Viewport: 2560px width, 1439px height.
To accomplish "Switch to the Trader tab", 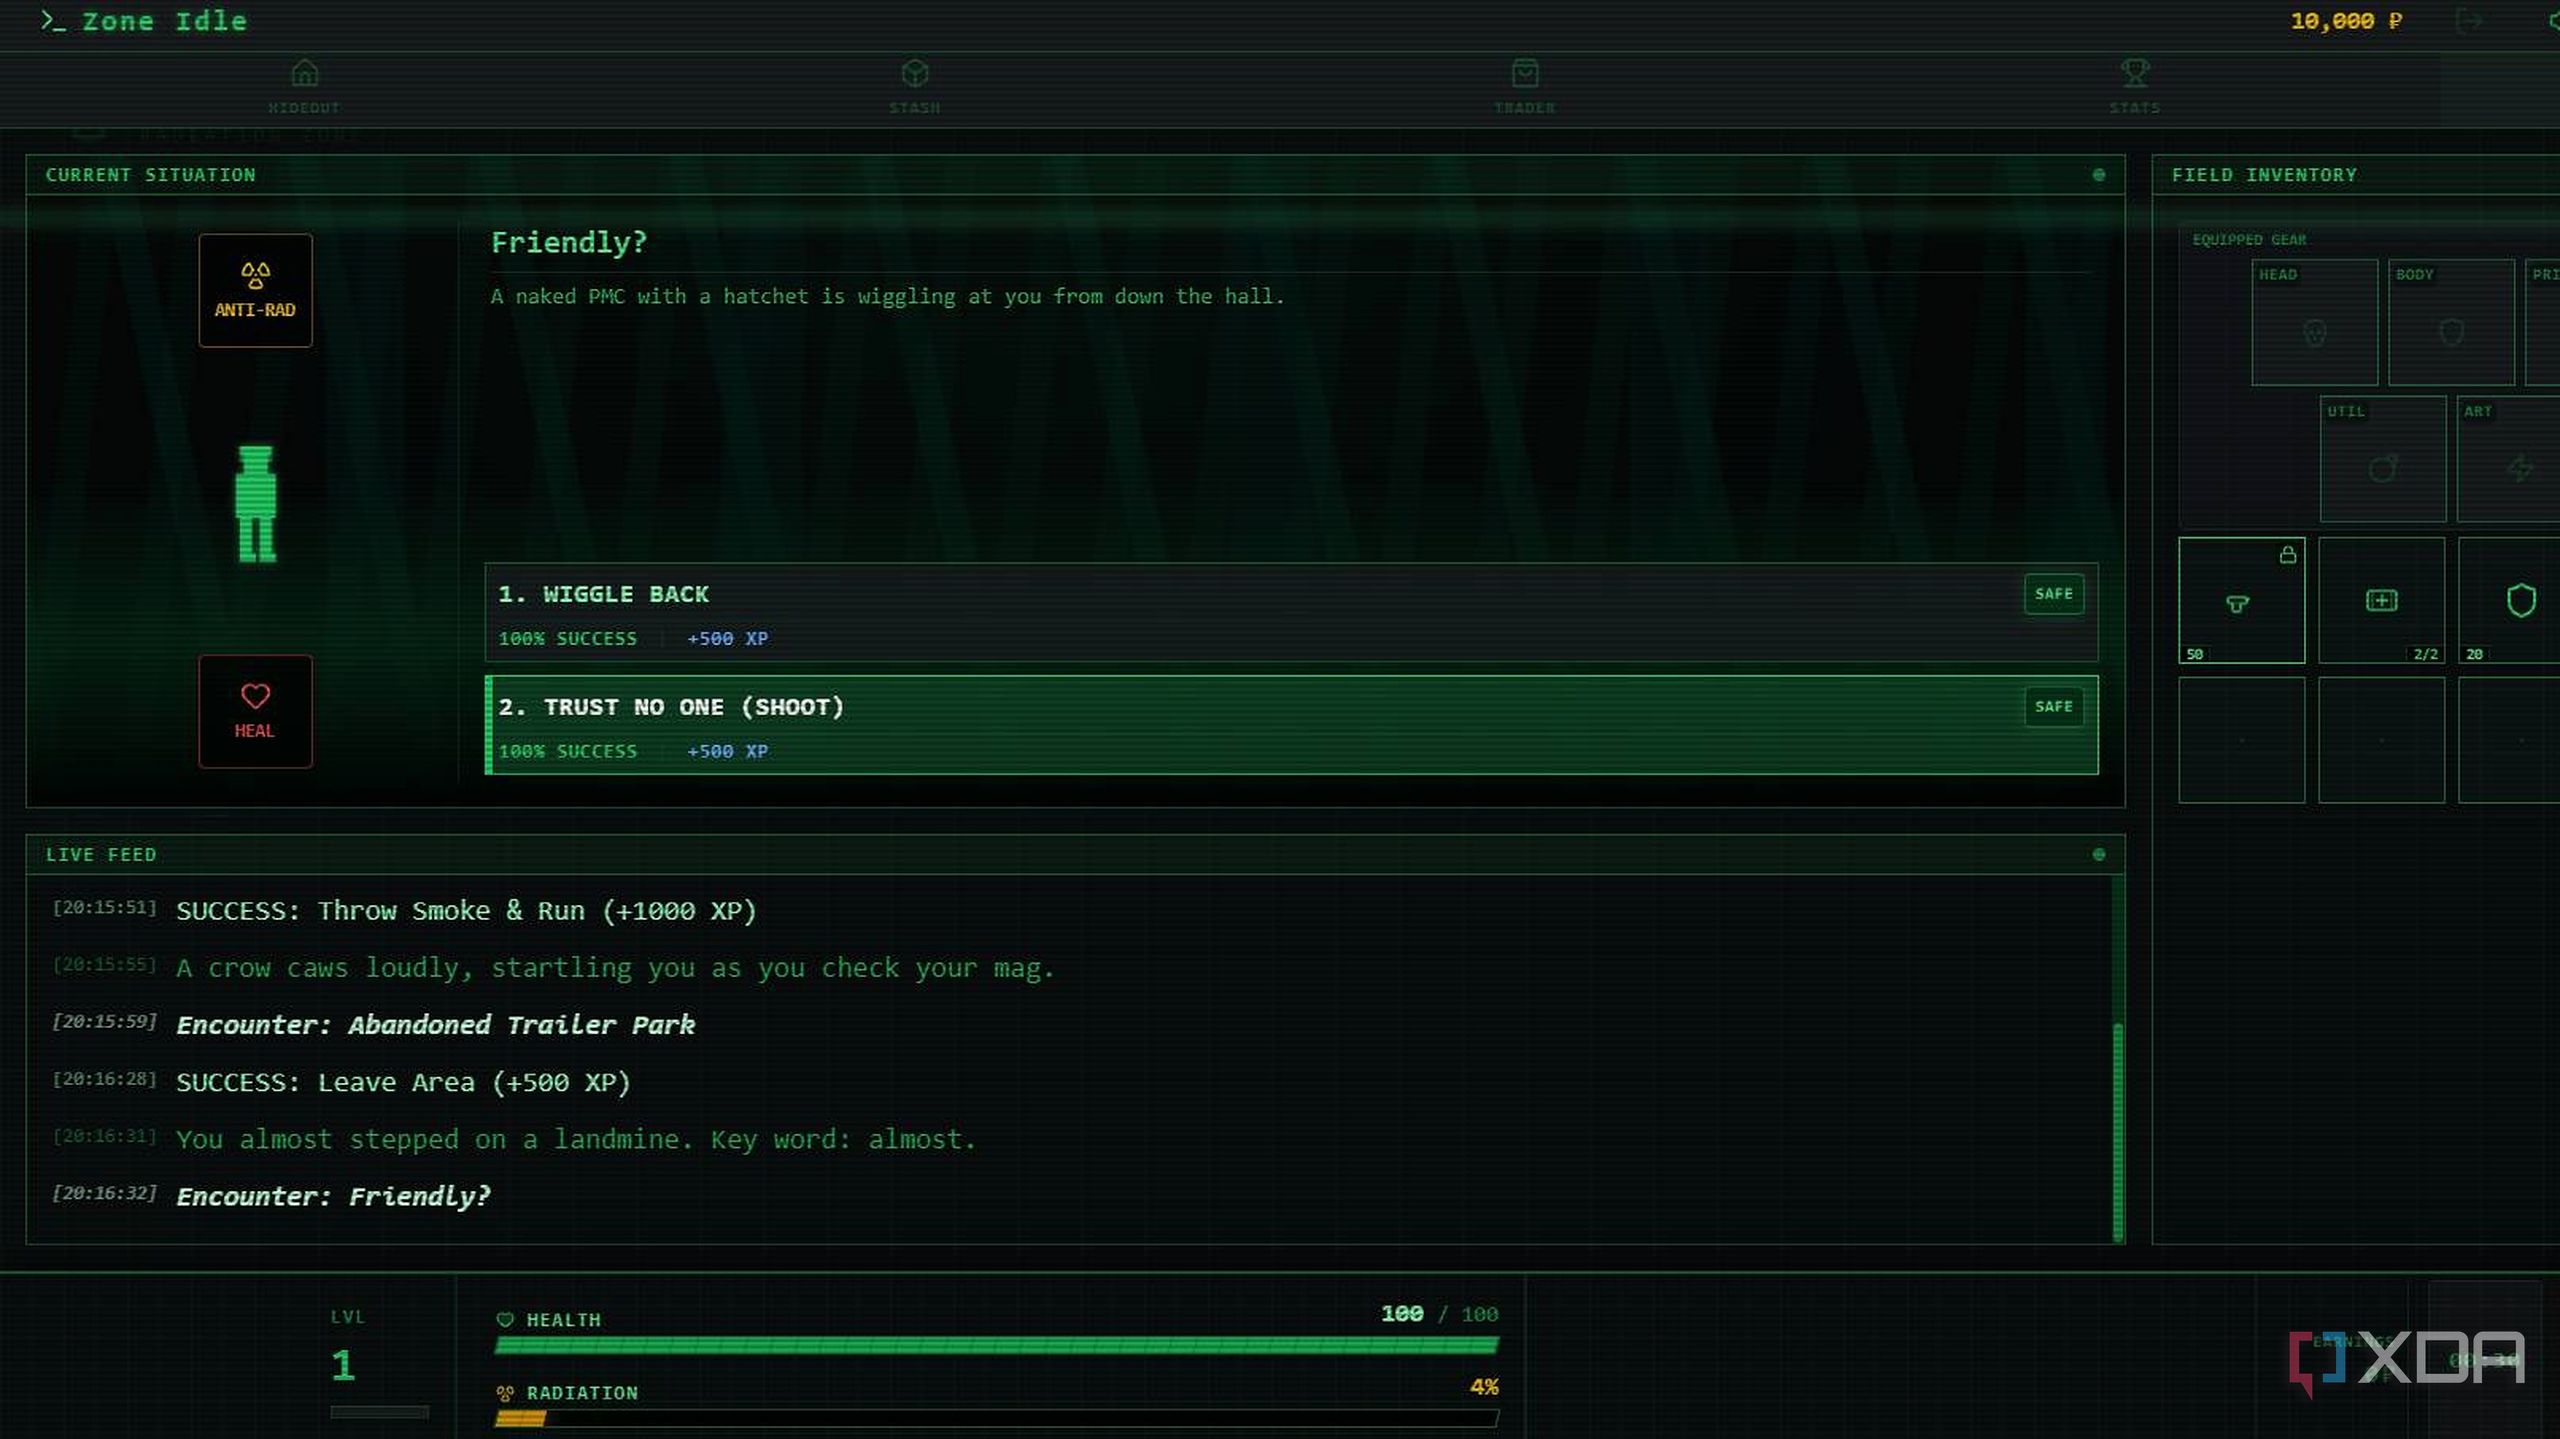I will point(1525,86).
